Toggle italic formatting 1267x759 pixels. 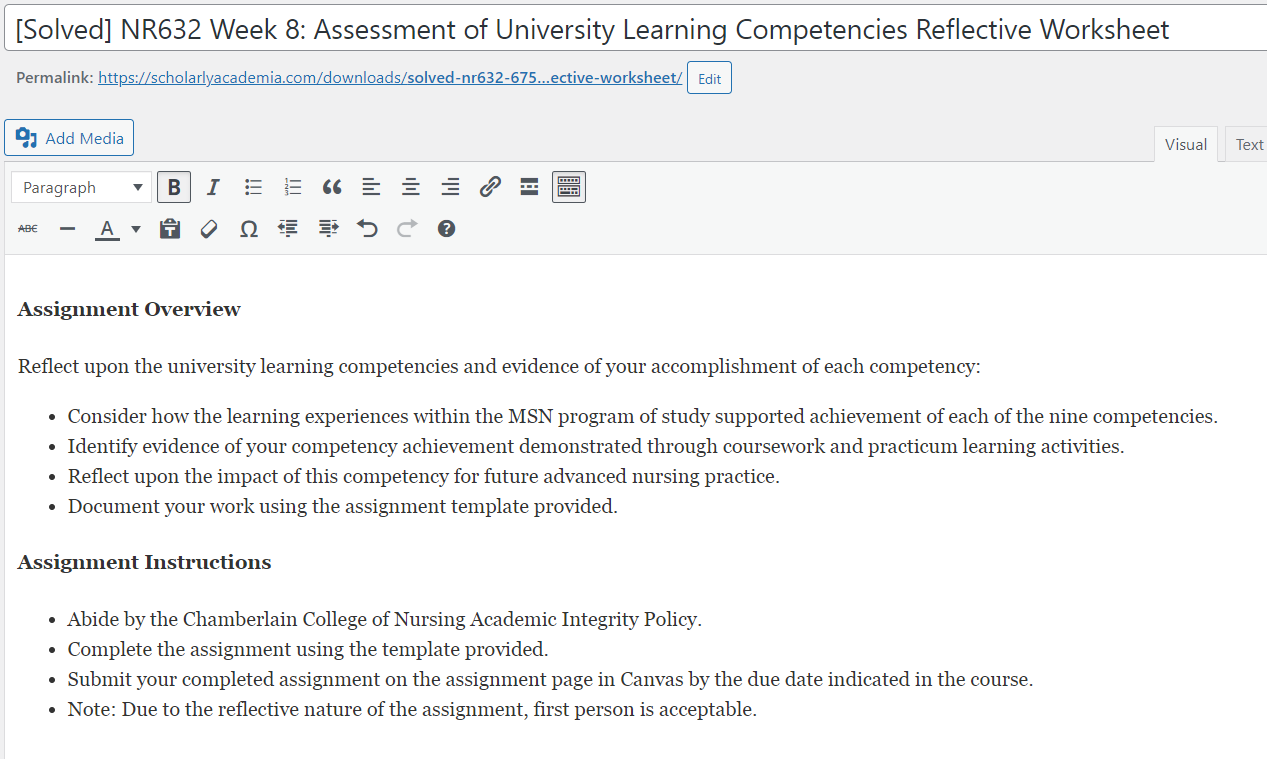coord(213,187)
